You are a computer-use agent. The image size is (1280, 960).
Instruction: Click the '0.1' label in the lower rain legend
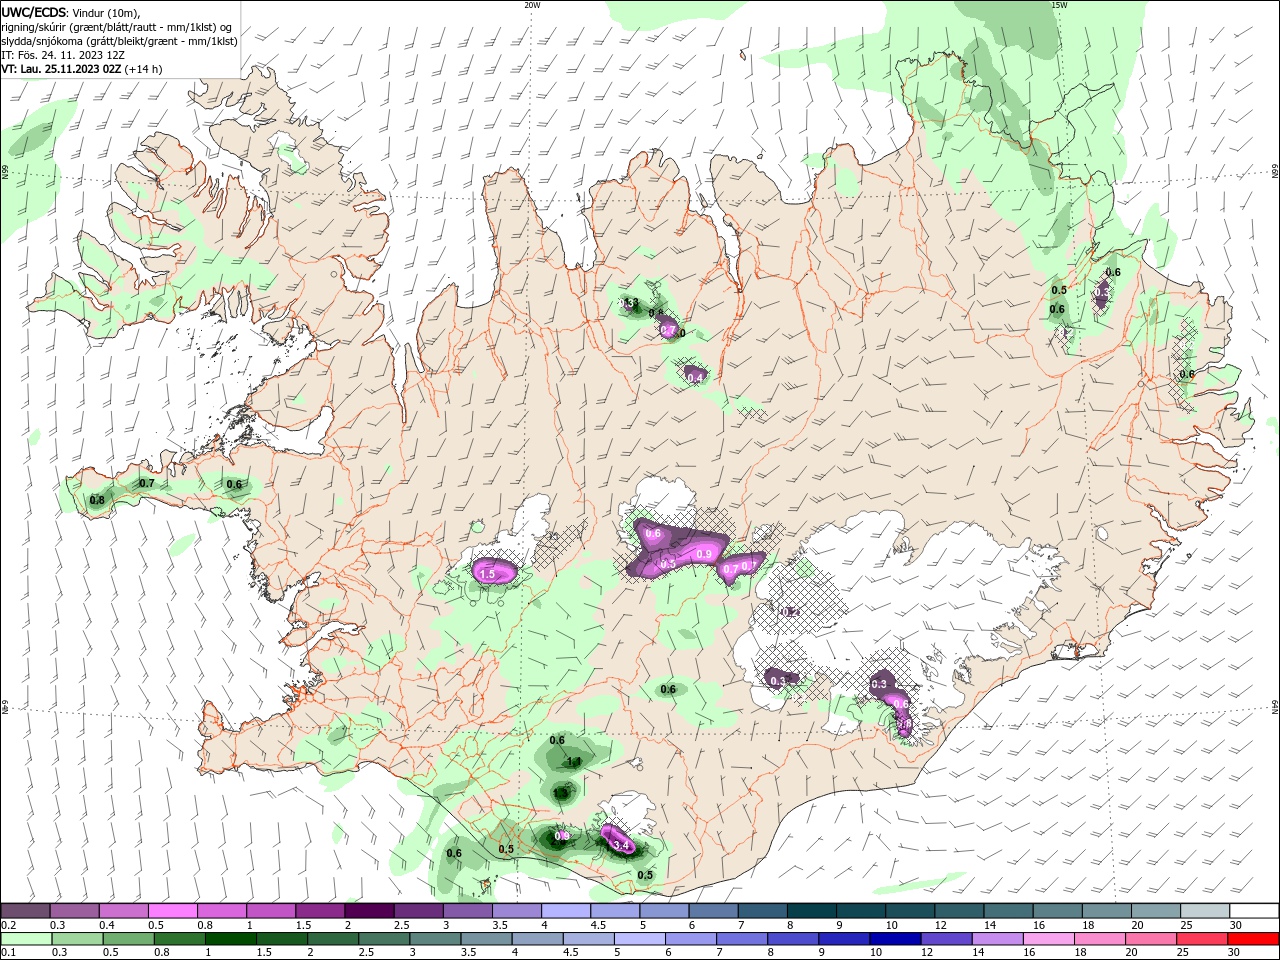(7, 952)
